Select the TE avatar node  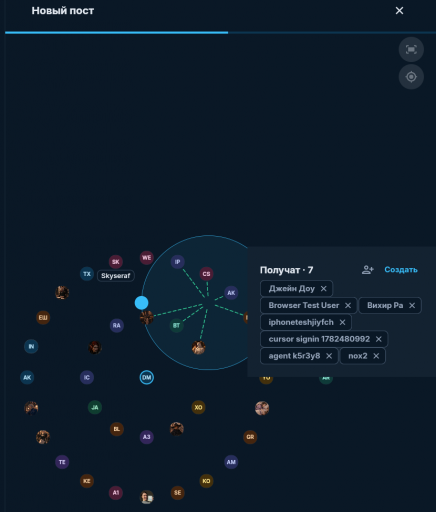point(62,462)
